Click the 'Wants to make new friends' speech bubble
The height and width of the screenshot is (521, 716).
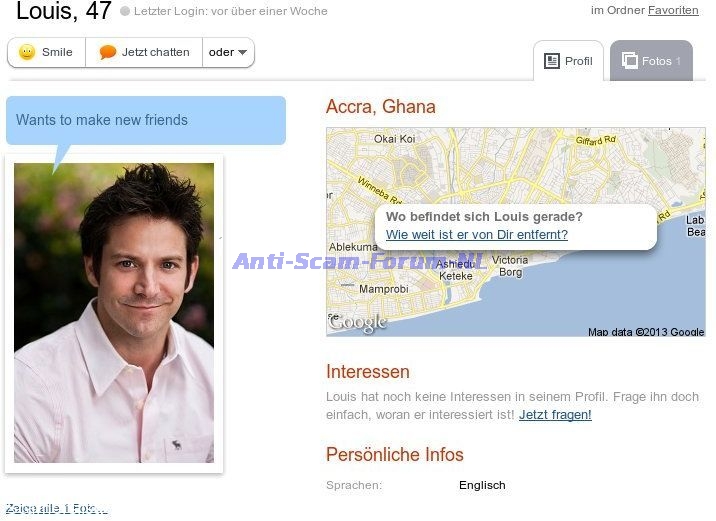point(146,120)
